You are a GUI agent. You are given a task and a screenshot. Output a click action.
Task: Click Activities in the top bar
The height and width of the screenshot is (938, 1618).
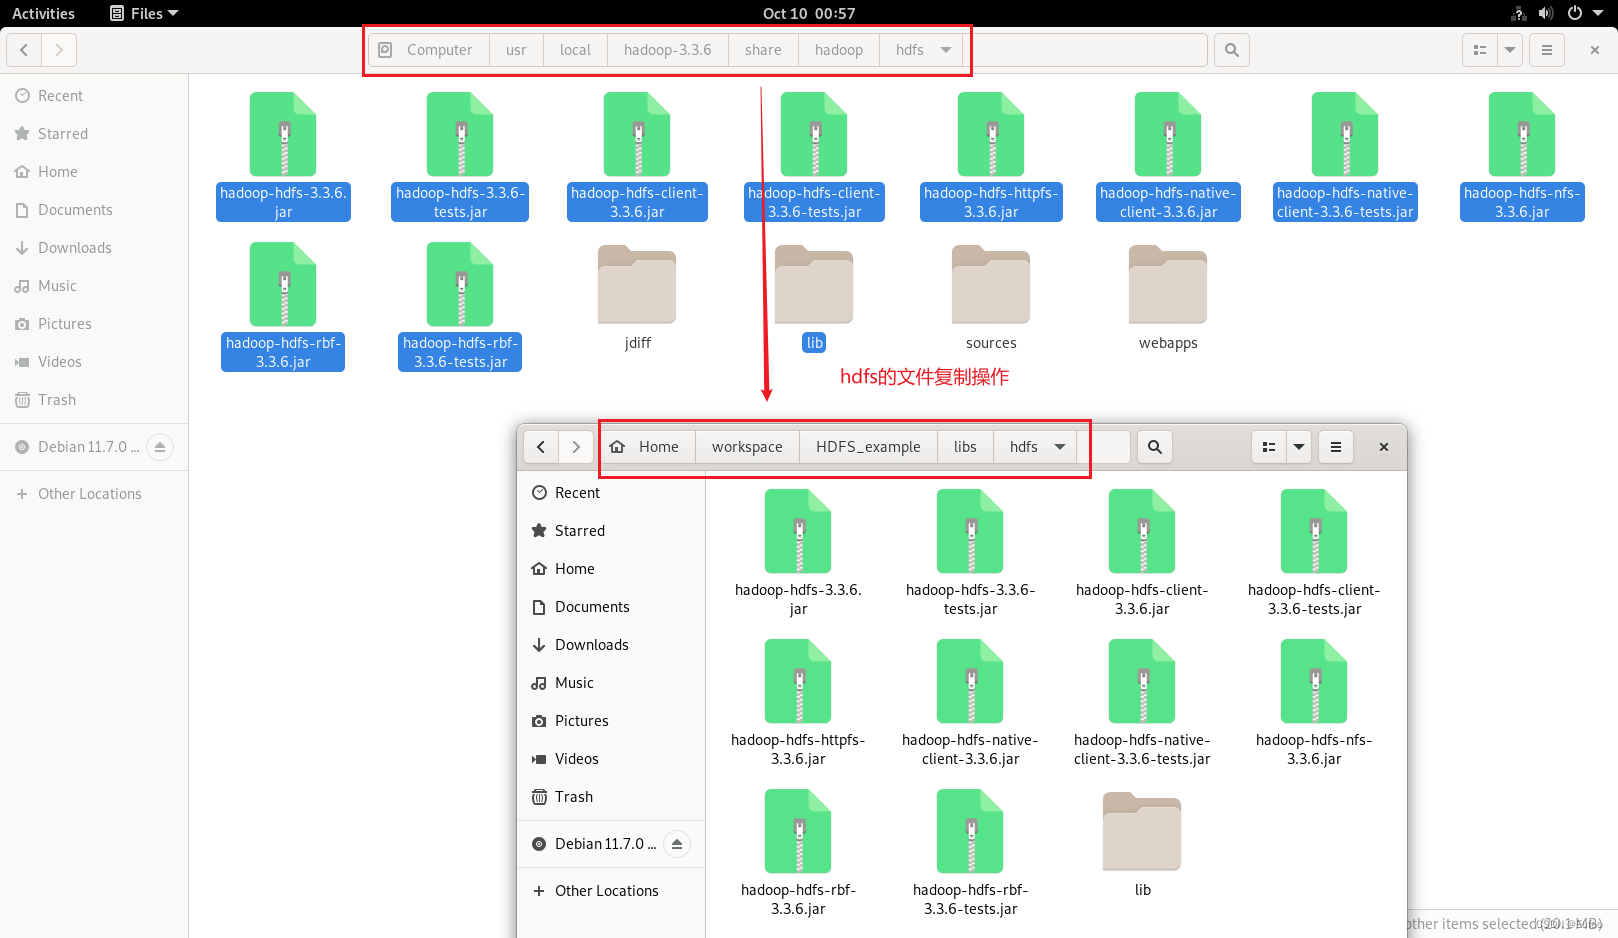(43, 13)
